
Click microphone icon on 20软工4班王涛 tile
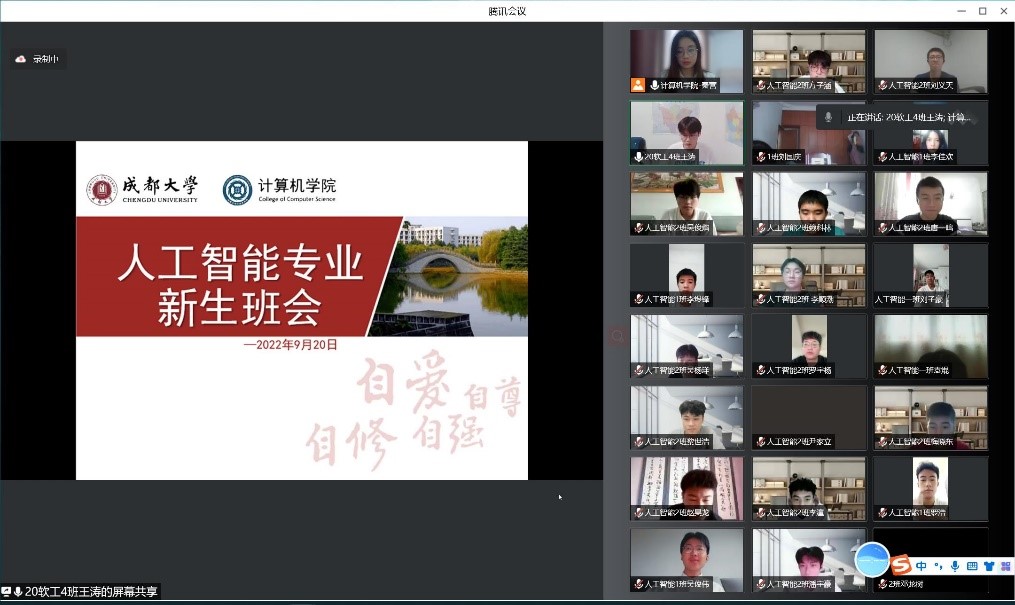point(638,157)
